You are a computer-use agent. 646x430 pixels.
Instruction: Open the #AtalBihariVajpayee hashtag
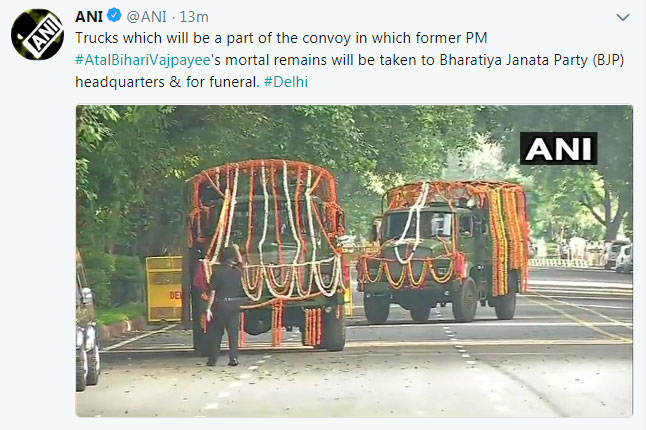(143, 60)
